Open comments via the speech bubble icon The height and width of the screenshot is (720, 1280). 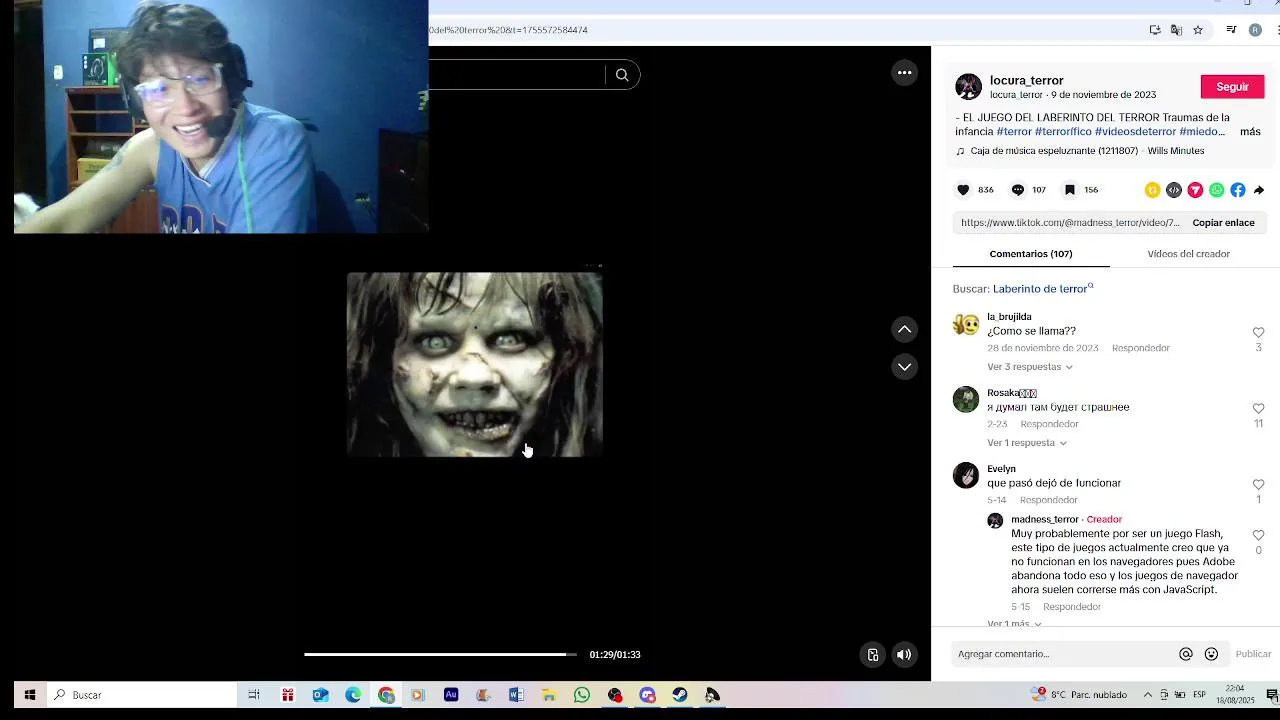click(x=1017, y=190)
